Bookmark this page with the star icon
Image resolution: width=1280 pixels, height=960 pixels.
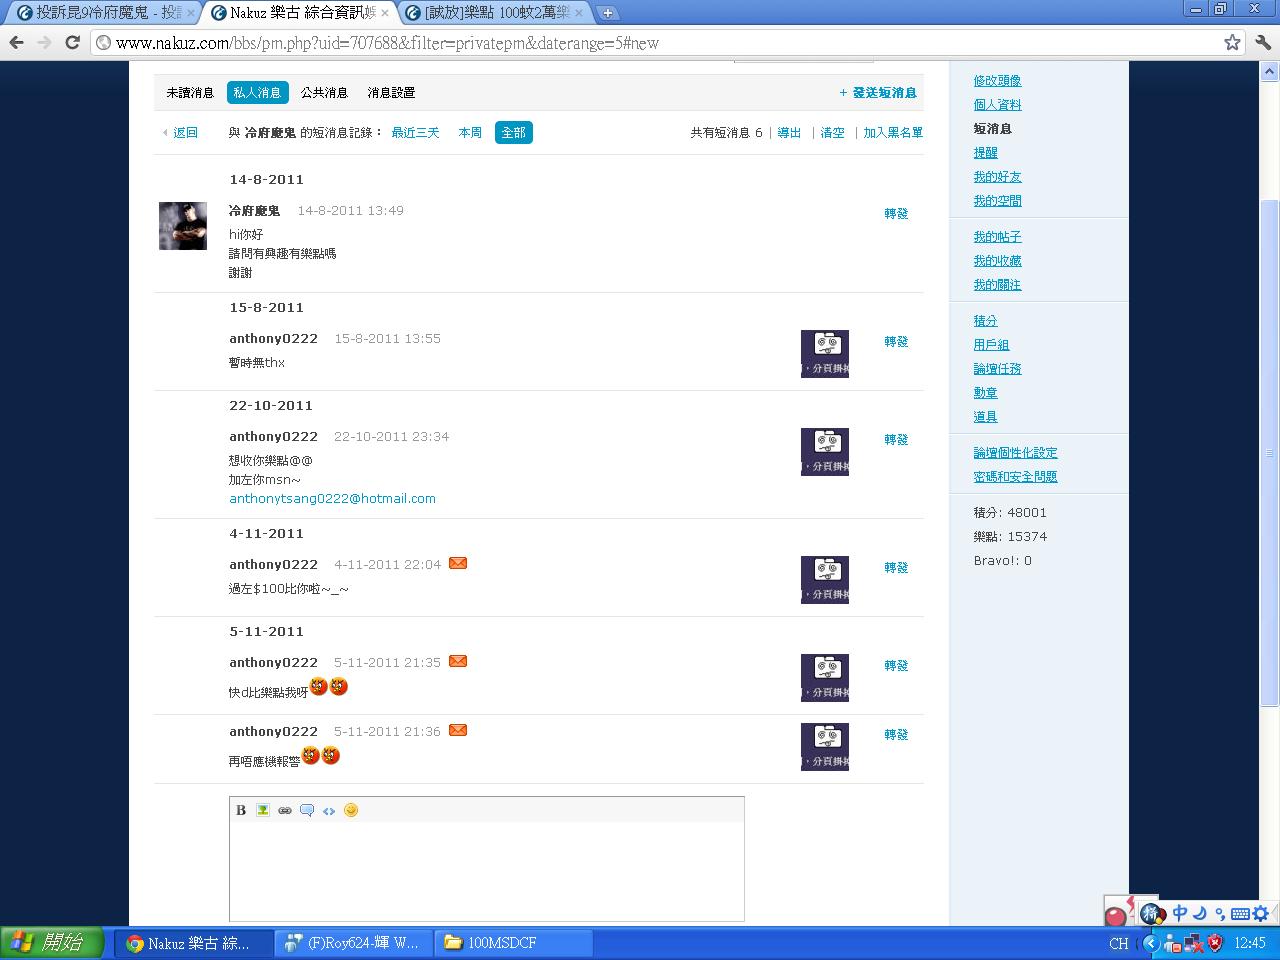(1233, 42)
